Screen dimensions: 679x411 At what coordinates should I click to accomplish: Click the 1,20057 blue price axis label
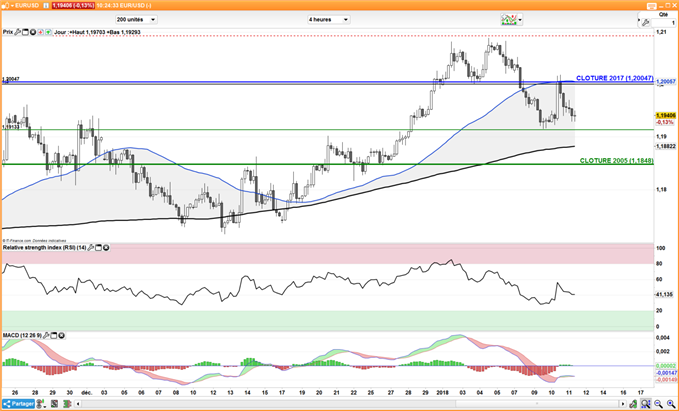point(666,81)
